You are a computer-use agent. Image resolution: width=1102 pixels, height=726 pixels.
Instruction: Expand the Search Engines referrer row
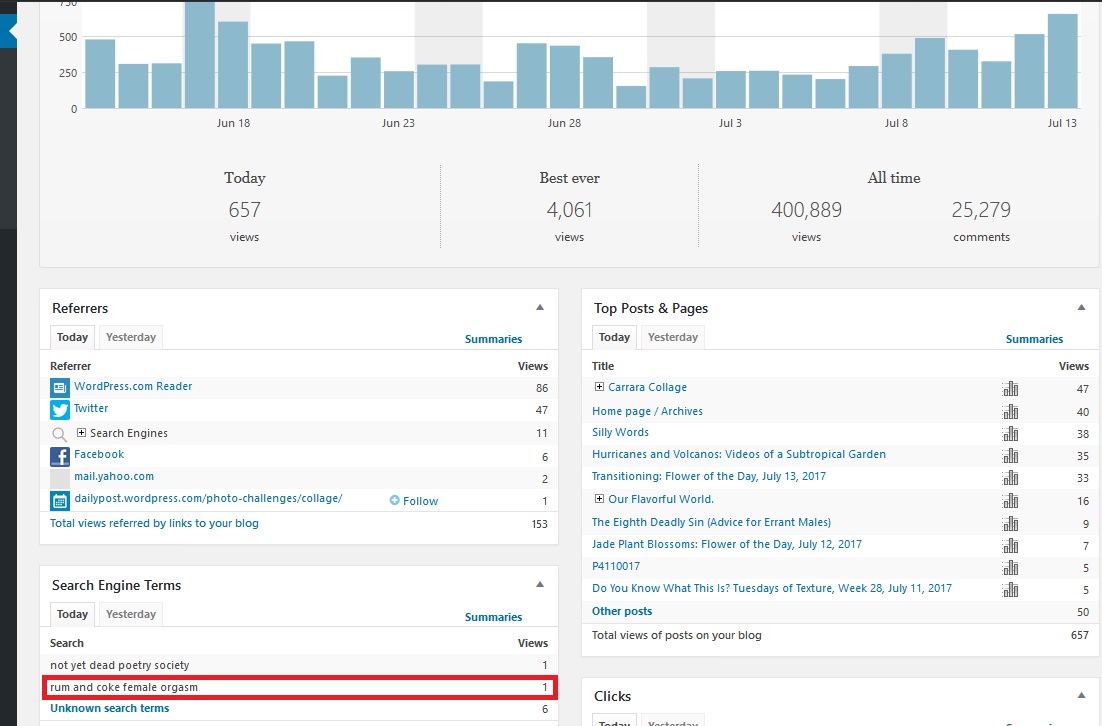click(82, 433)
